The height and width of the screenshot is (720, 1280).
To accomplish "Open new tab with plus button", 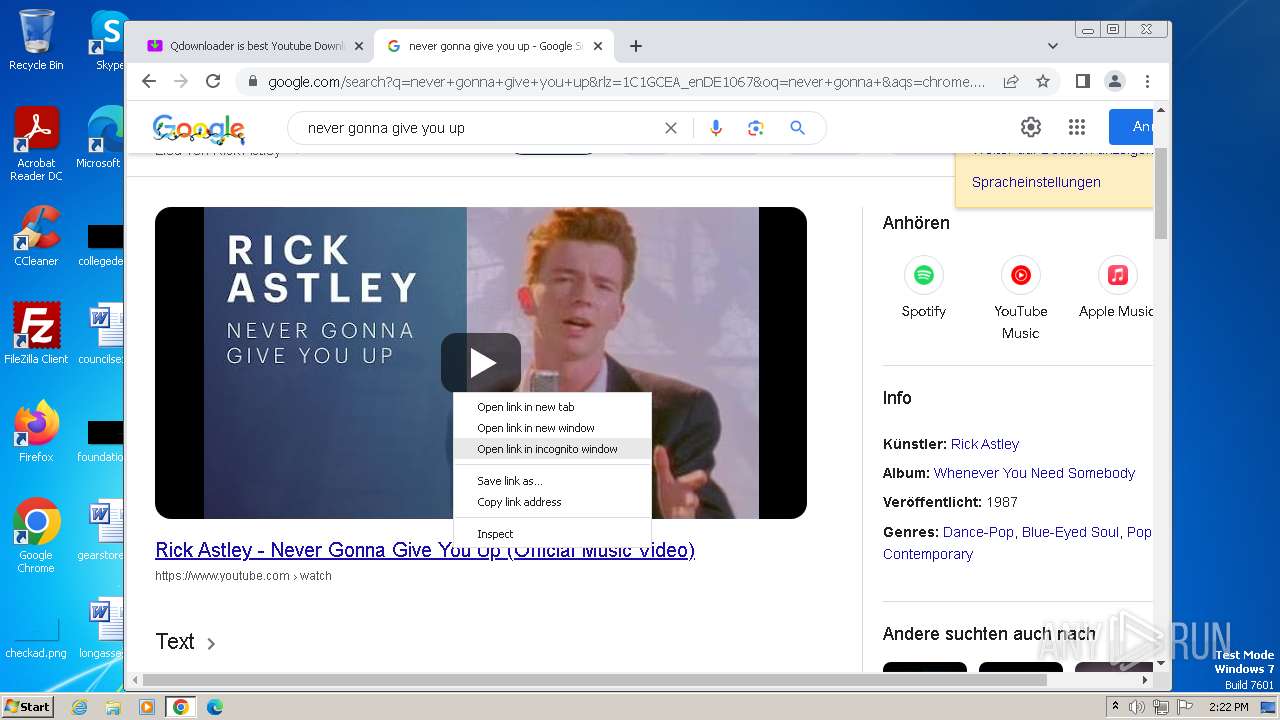I will tap(636, 46).
